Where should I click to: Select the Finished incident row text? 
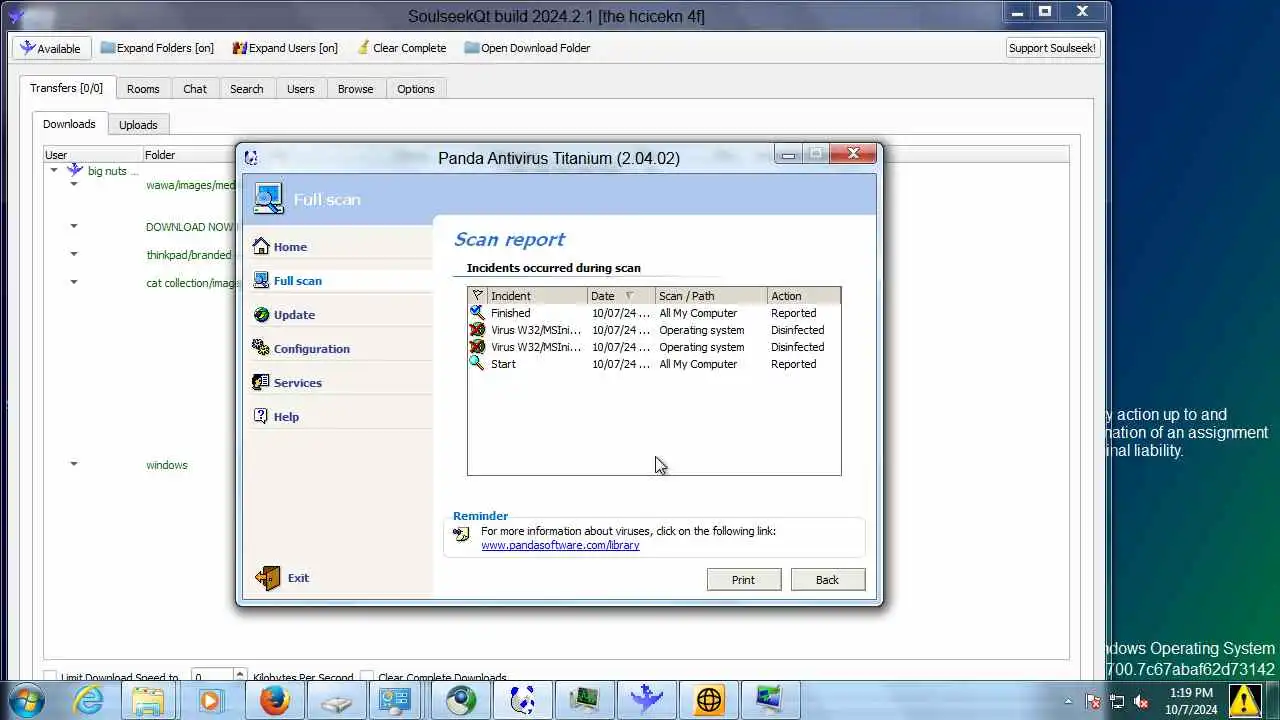[511, 313]
